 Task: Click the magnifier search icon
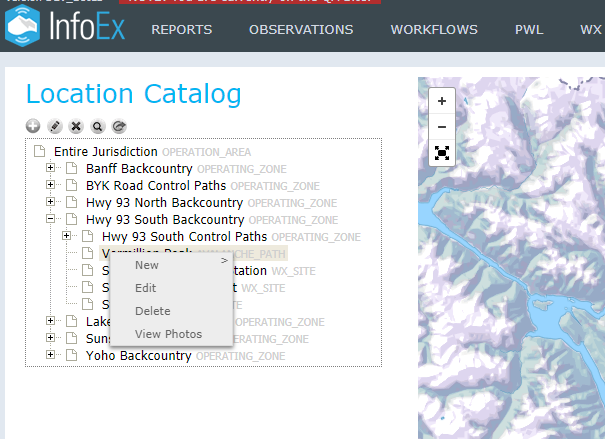pos(98,126)
